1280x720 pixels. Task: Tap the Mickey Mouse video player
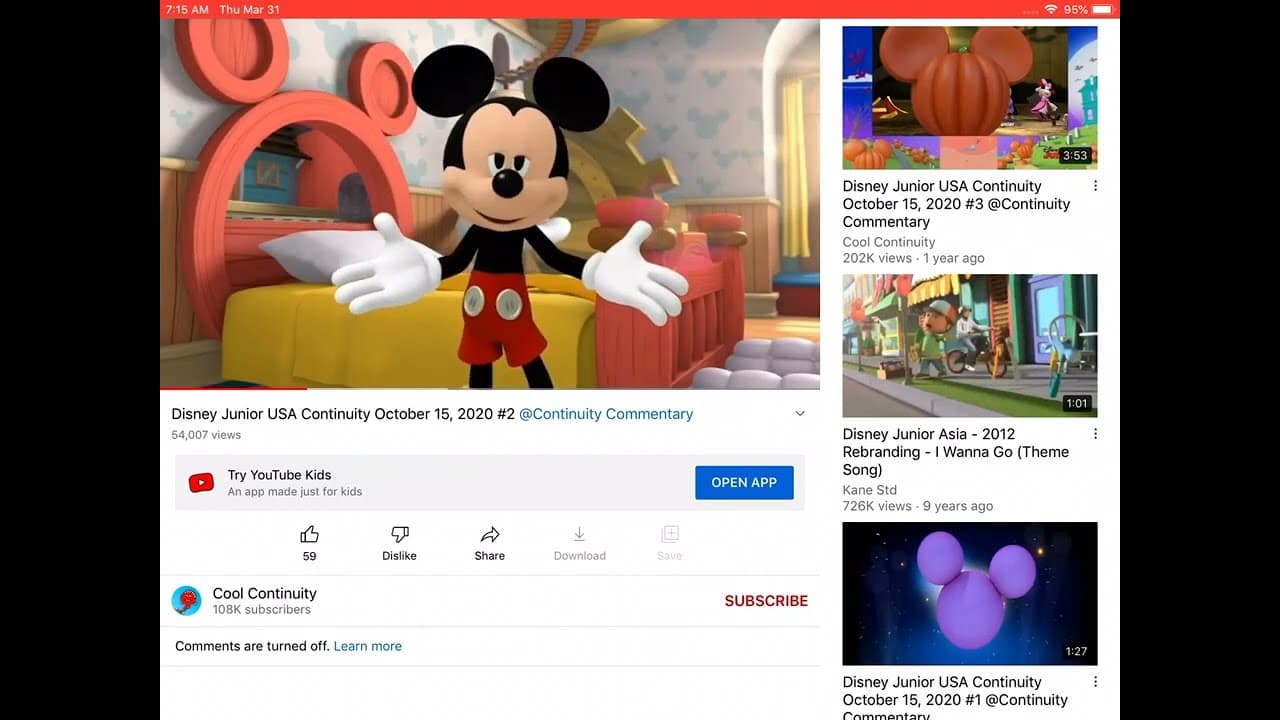pos(490,203)
